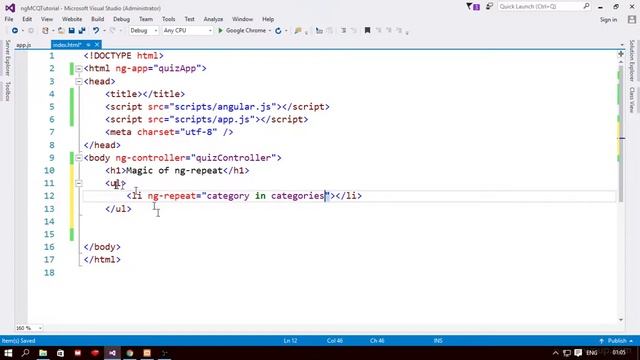640x360 pixels.
Task: Open the File menu
Action: pos(9,19)
